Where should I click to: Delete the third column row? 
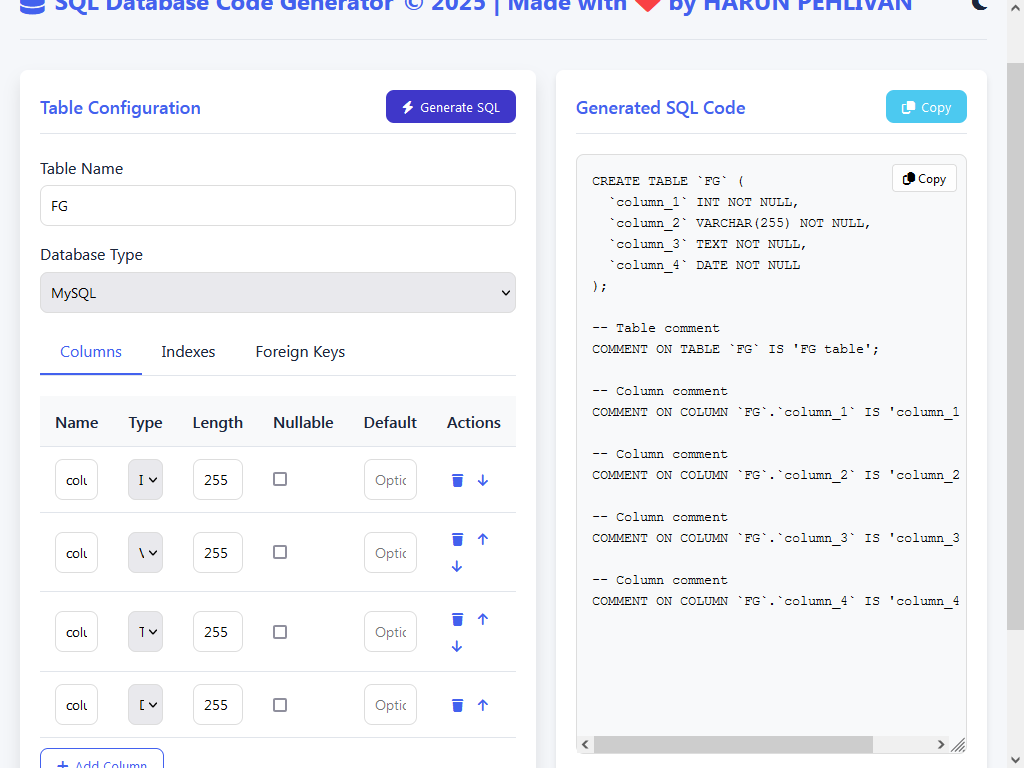(x=457, y=618)
